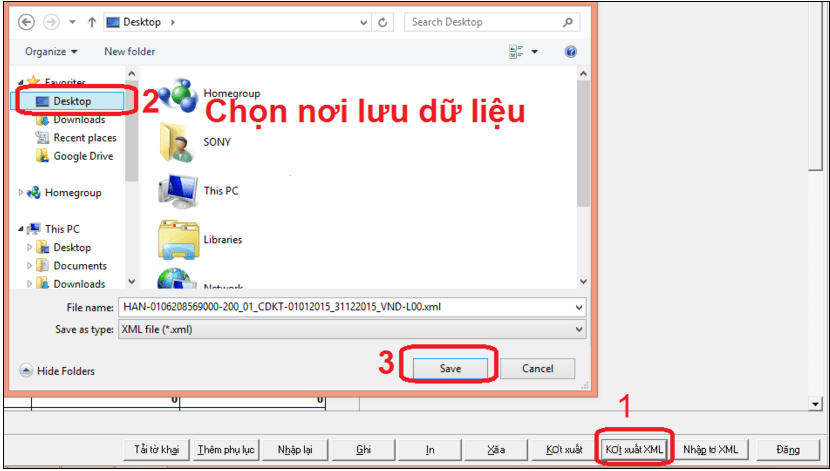The width and height of the screenshot is (830, 471).
Task: Click the Nhập lại button
Action: point(295,450)
